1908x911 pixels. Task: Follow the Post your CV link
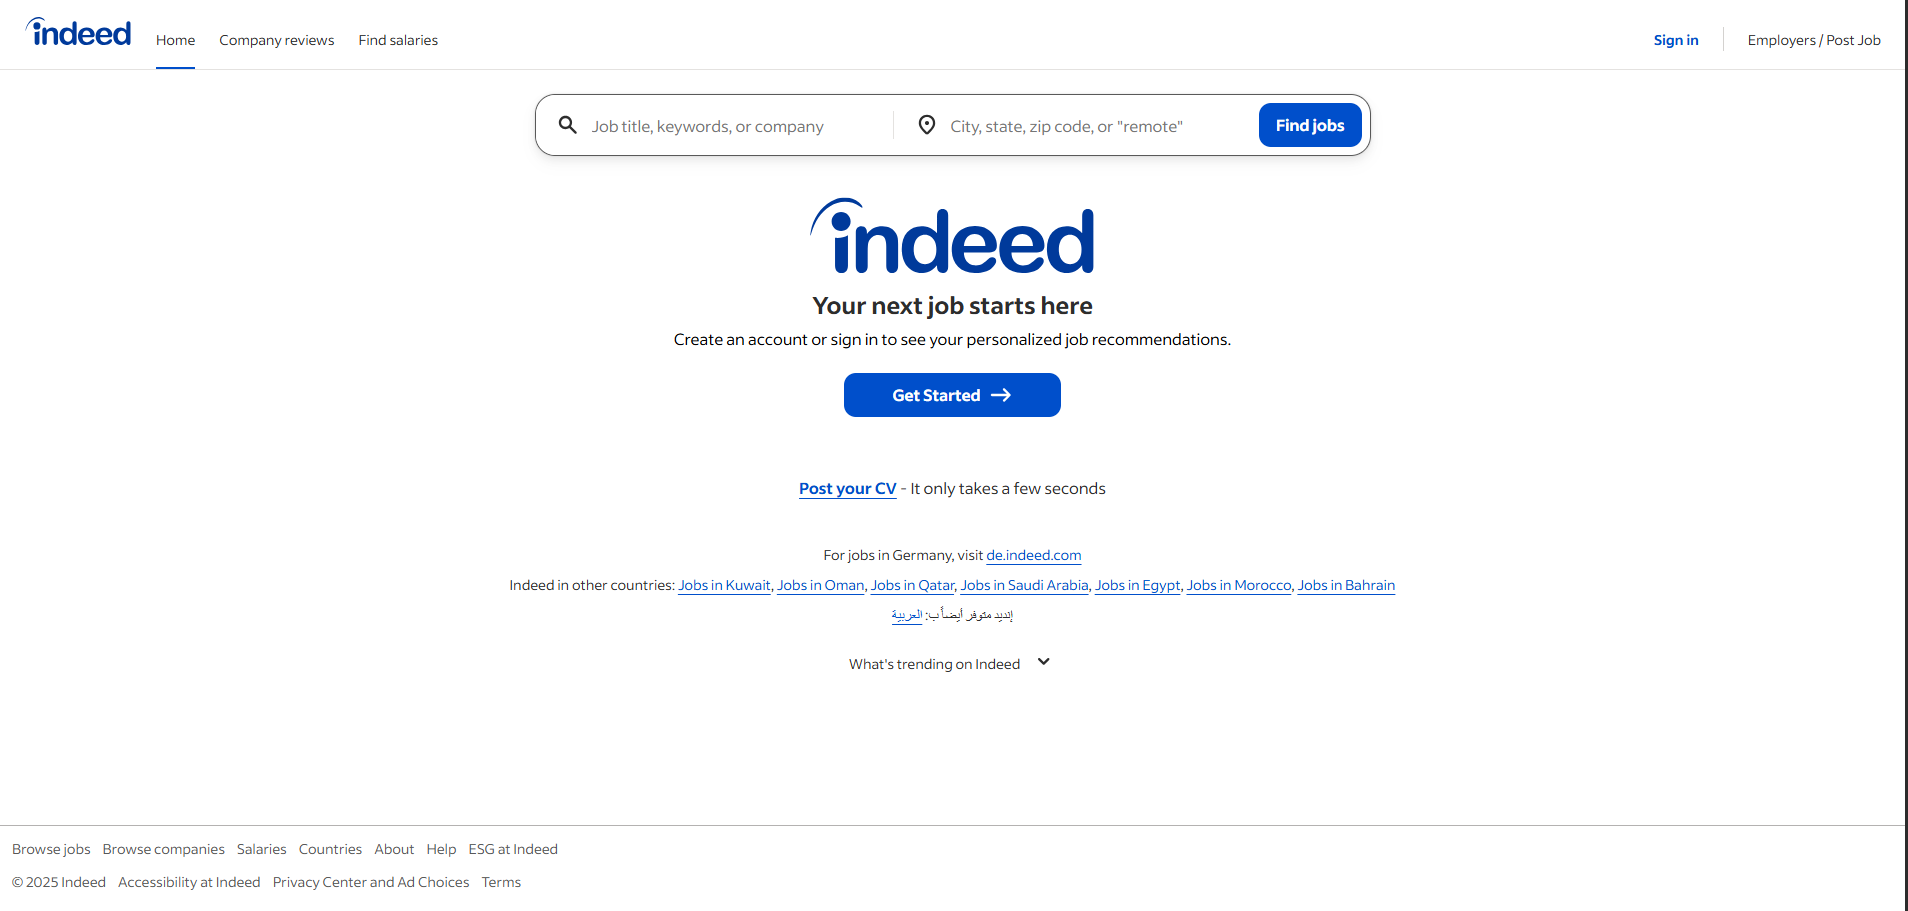tap(847, 488)
